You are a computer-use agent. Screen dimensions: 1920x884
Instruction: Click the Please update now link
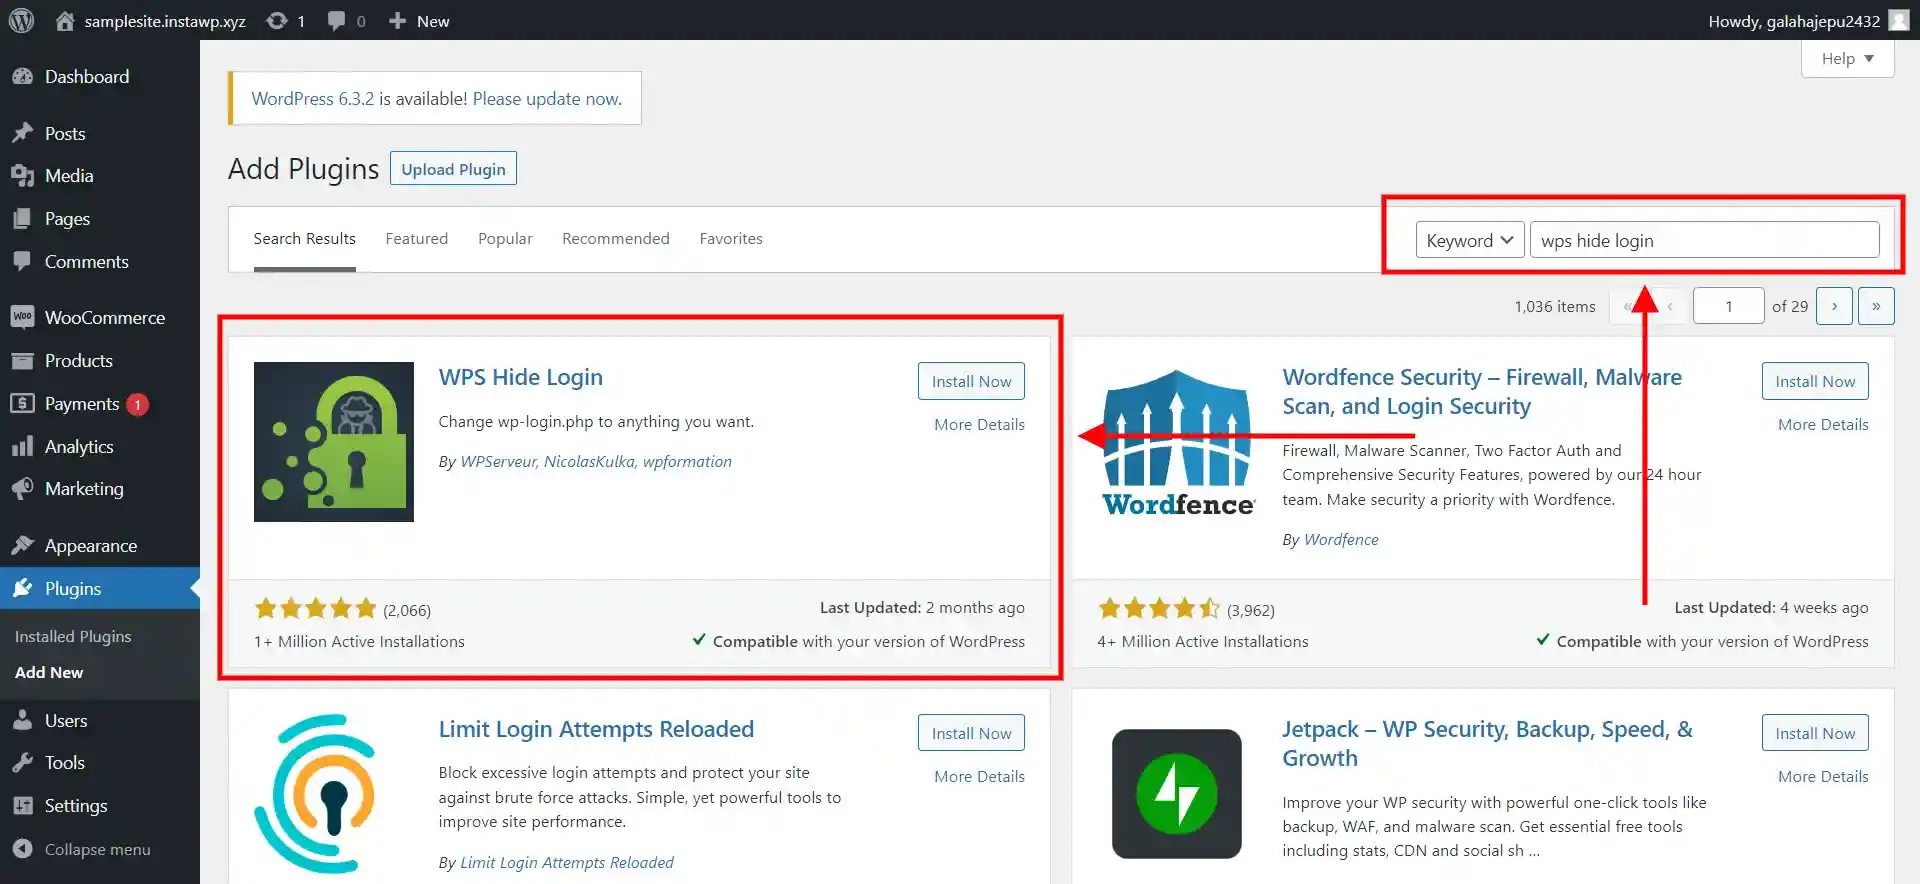(547, 99)
